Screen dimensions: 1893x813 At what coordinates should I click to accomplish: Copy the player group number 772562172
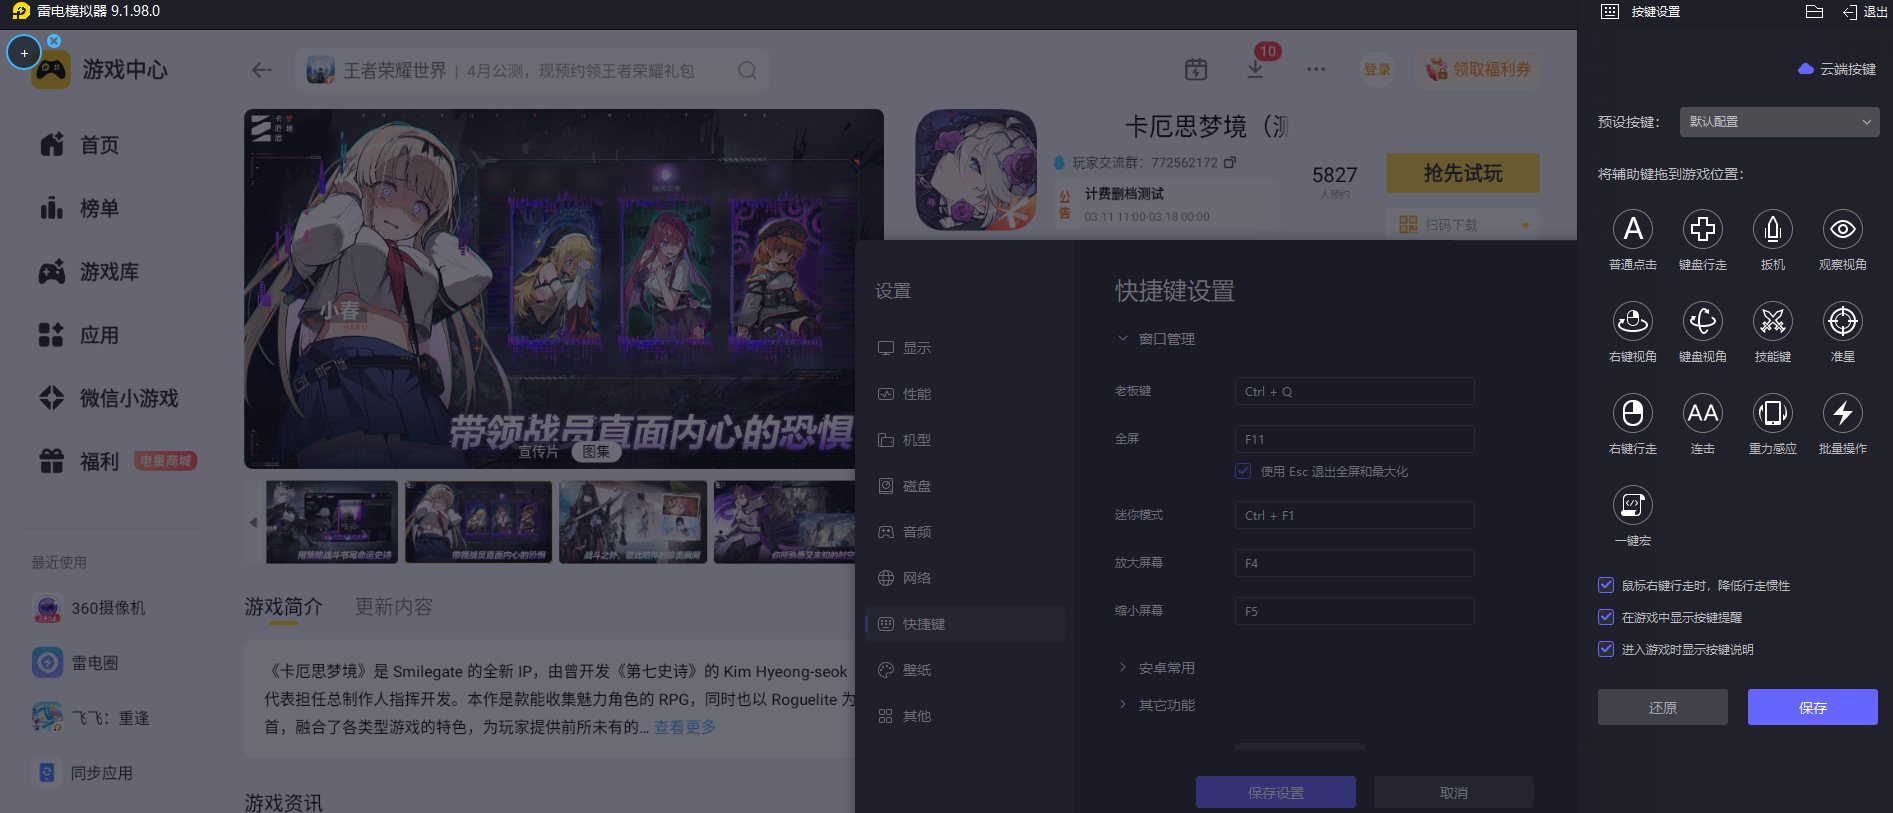click(1230, 162)
